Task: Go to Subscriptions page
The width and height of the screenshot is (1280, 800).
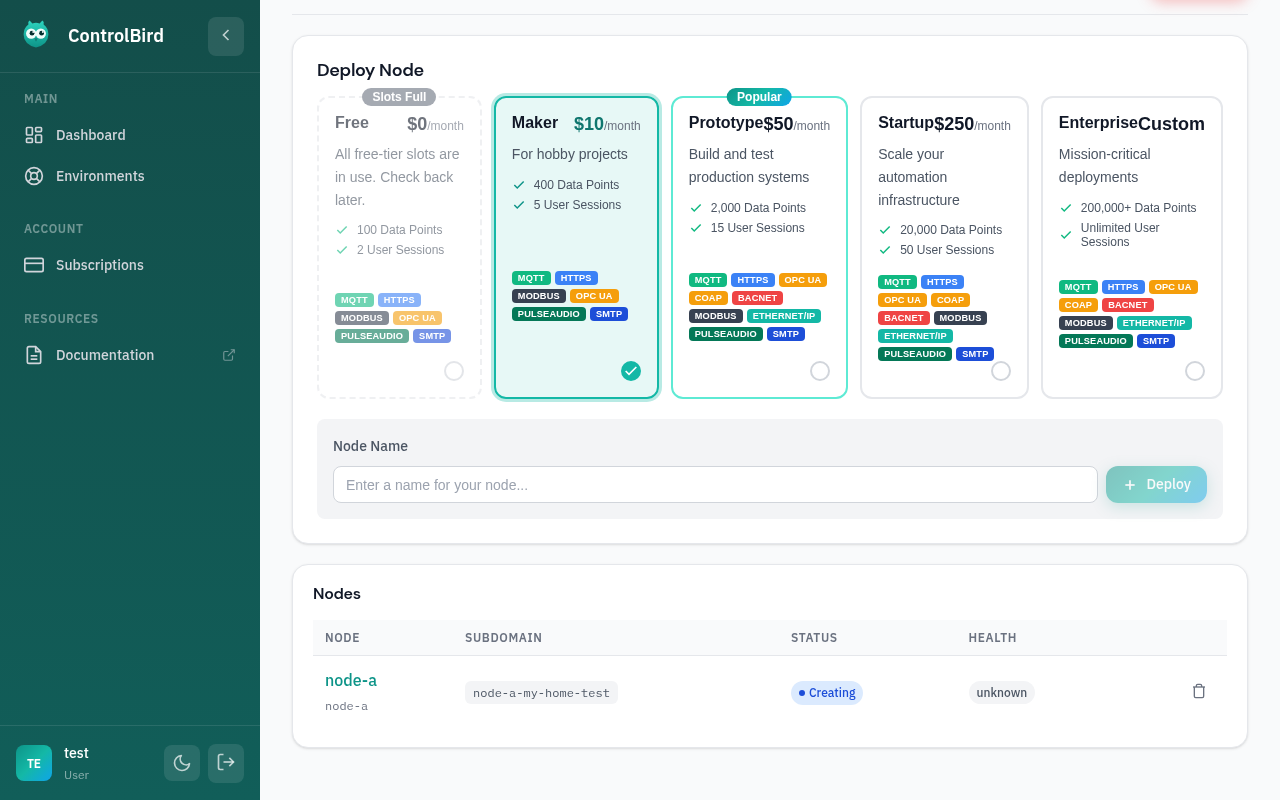Action: point(130,265)
